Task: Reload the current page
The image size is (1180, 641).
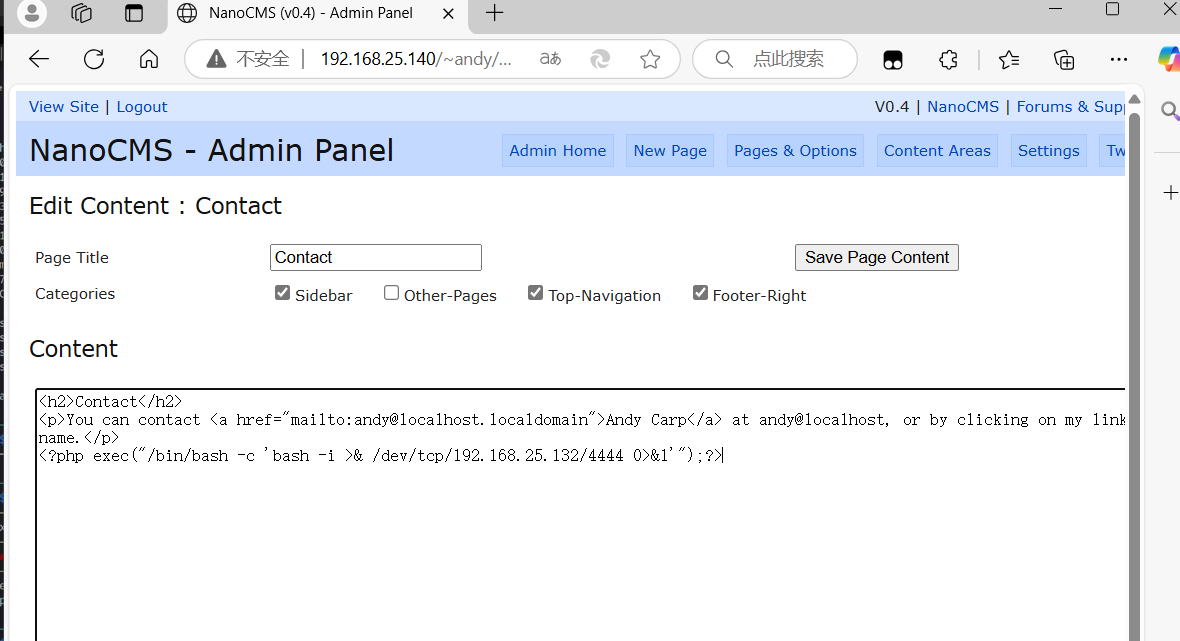Action: [x=94, y=59]
